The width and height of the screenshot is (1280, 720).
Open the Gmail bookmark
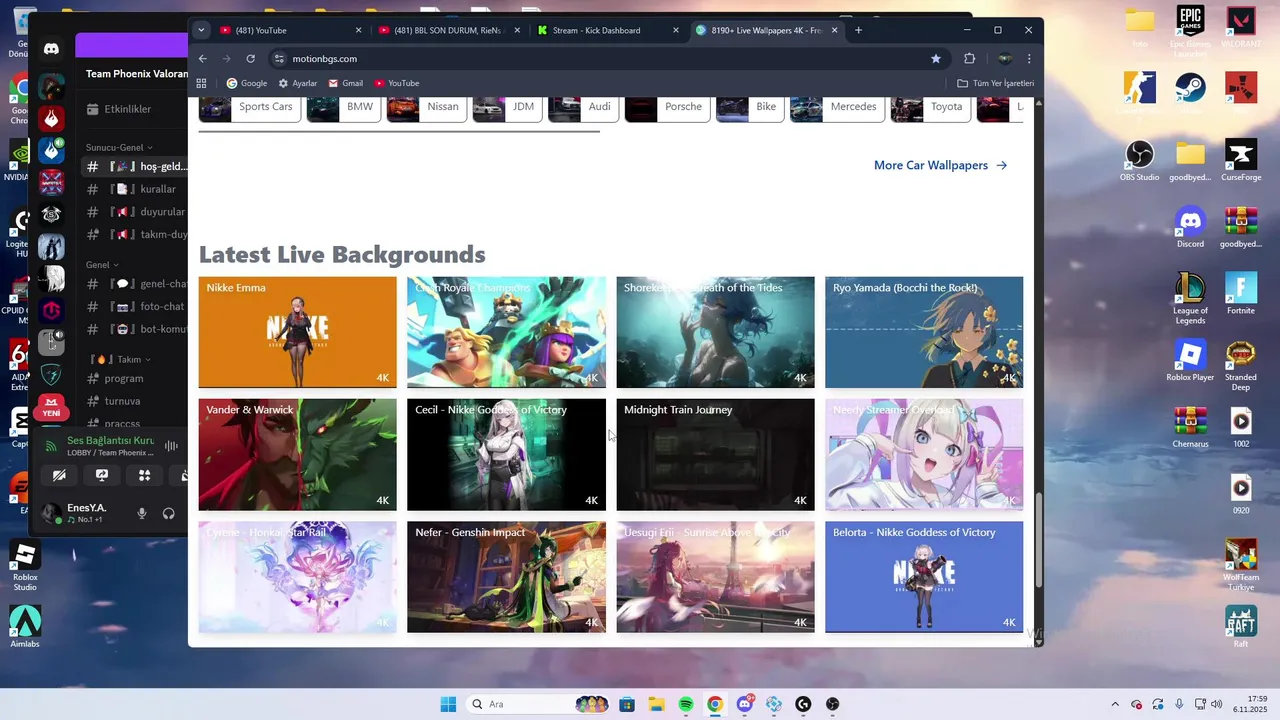346,83
